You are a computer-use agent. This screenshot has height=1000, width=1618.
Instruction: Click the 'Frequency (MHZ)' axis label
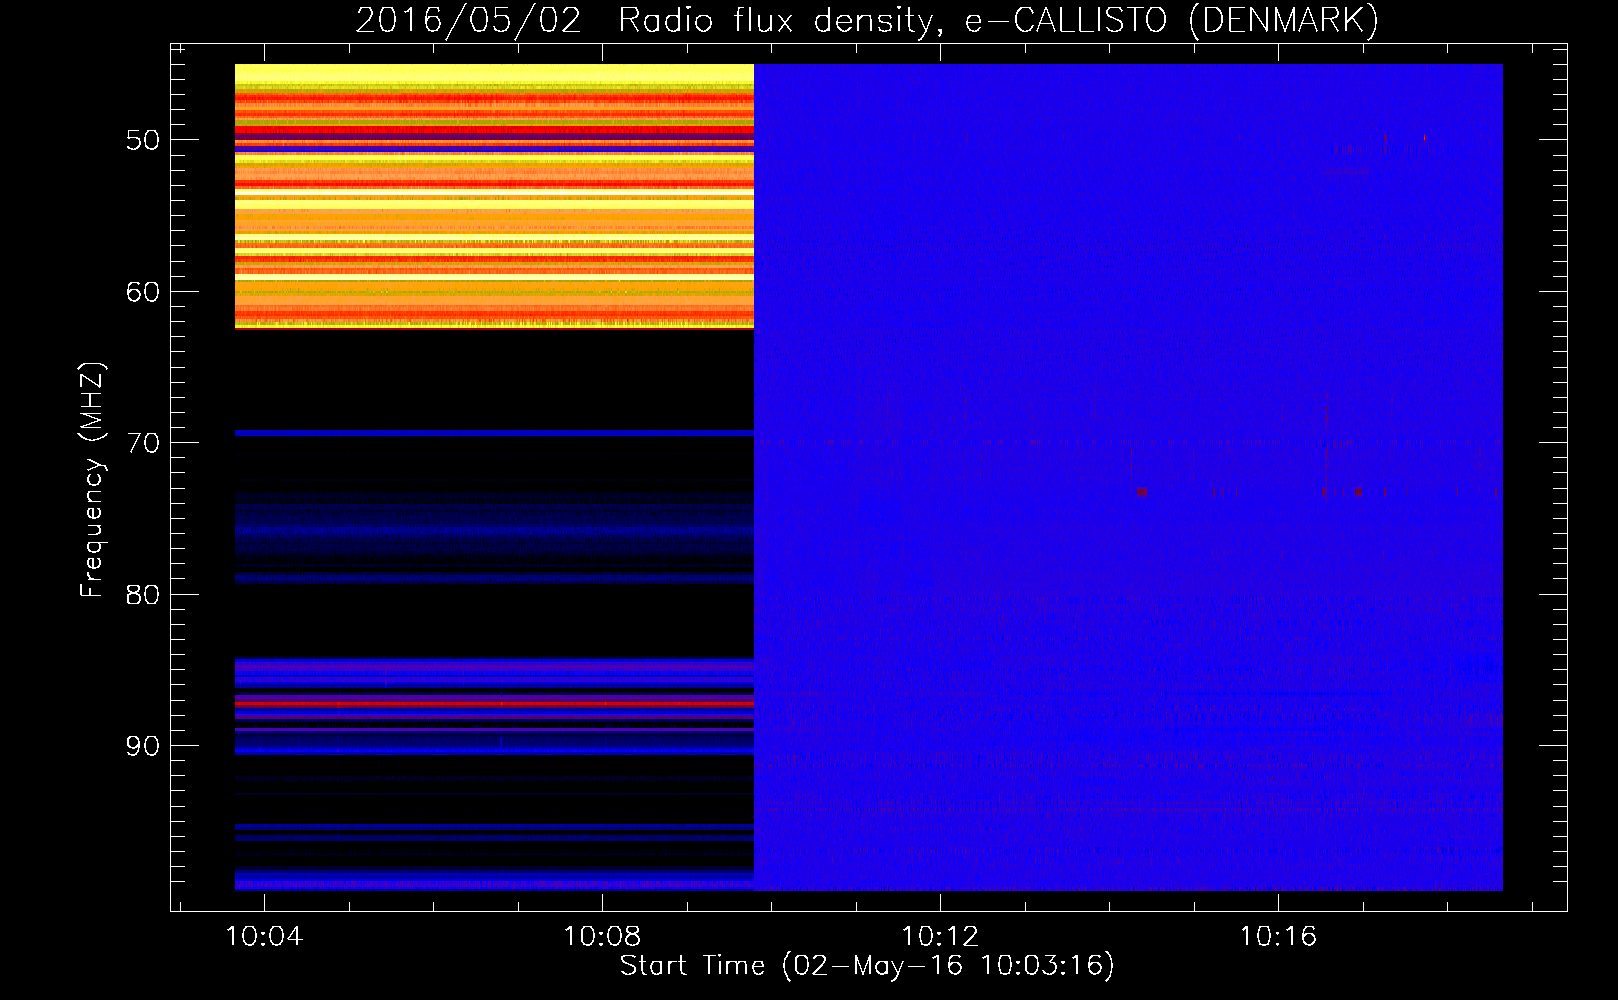point(92,480)
